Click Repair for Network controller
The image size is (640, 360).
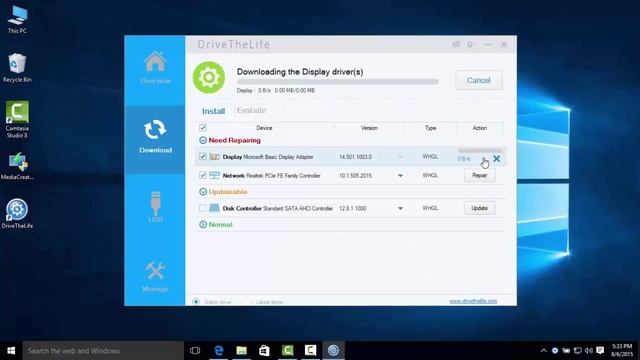coord(480,176)
